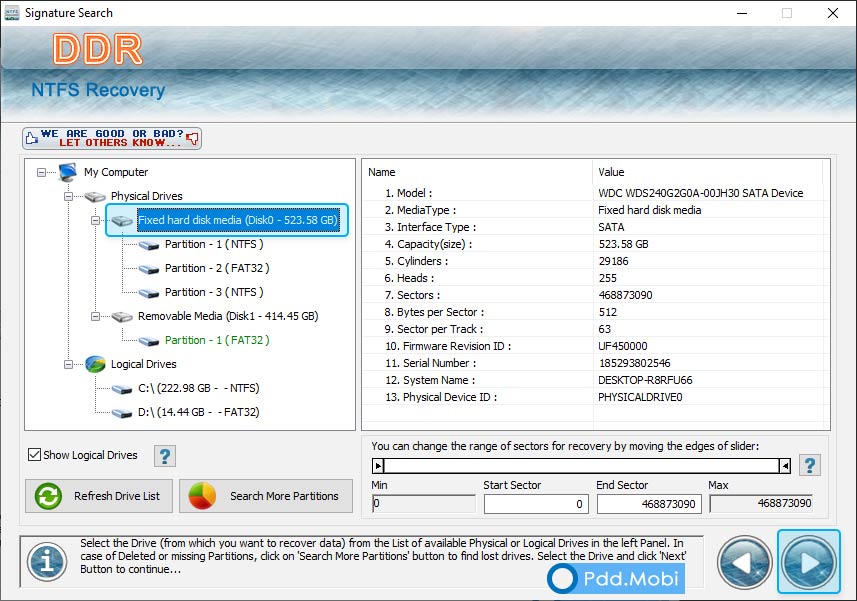Screen dimensions: 857x601
Task: Click the My Computer icon in tree
Action: [68, 172]
